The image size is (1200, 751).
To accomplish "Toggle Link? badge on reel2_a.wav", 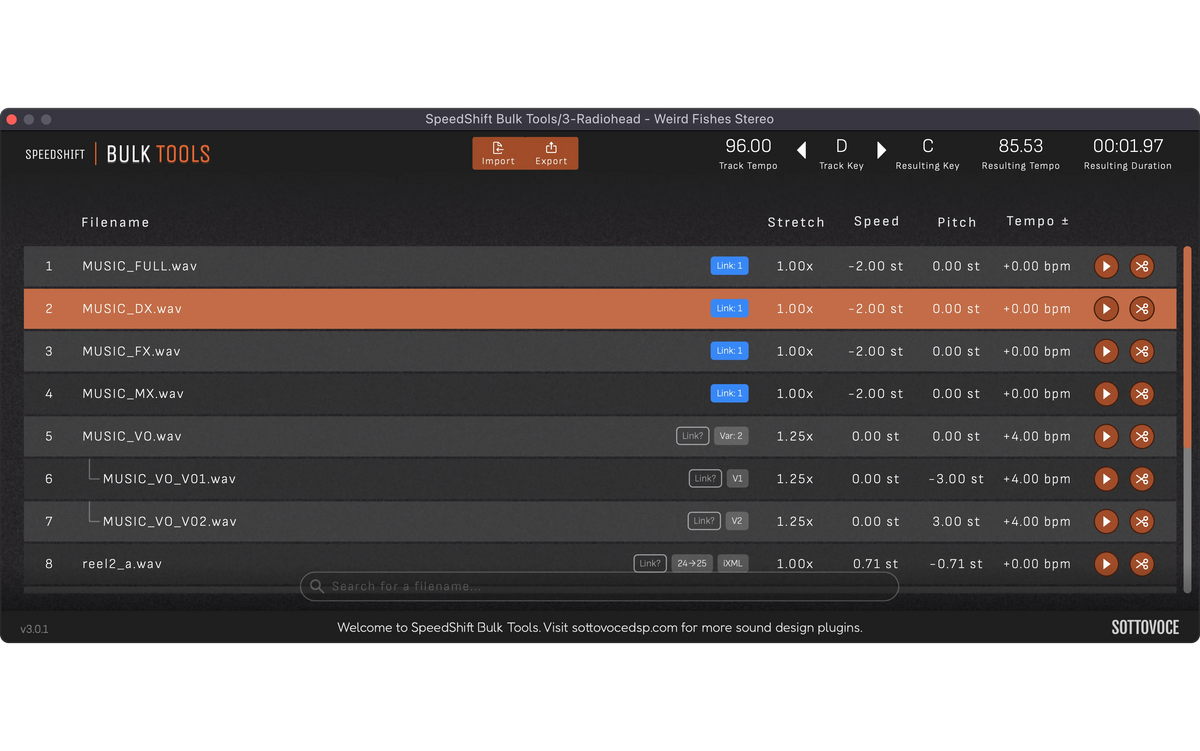I will (x=650, y=564).
